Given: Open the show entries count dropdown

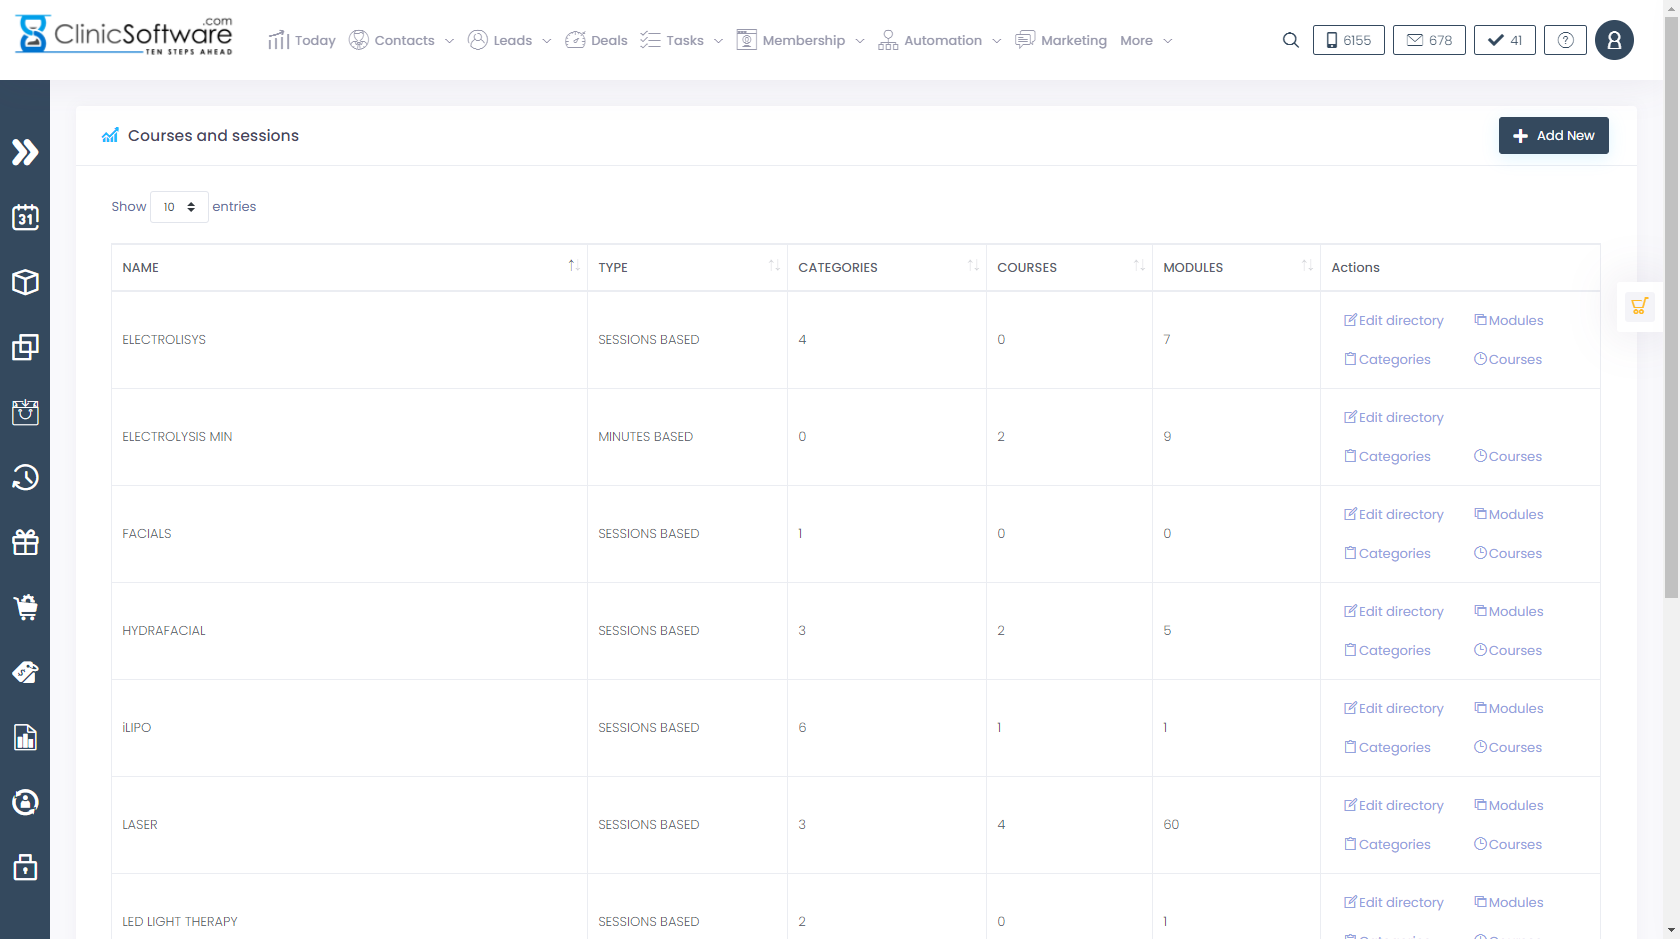Looking at the screenshot, I should (x=179, y=207).
